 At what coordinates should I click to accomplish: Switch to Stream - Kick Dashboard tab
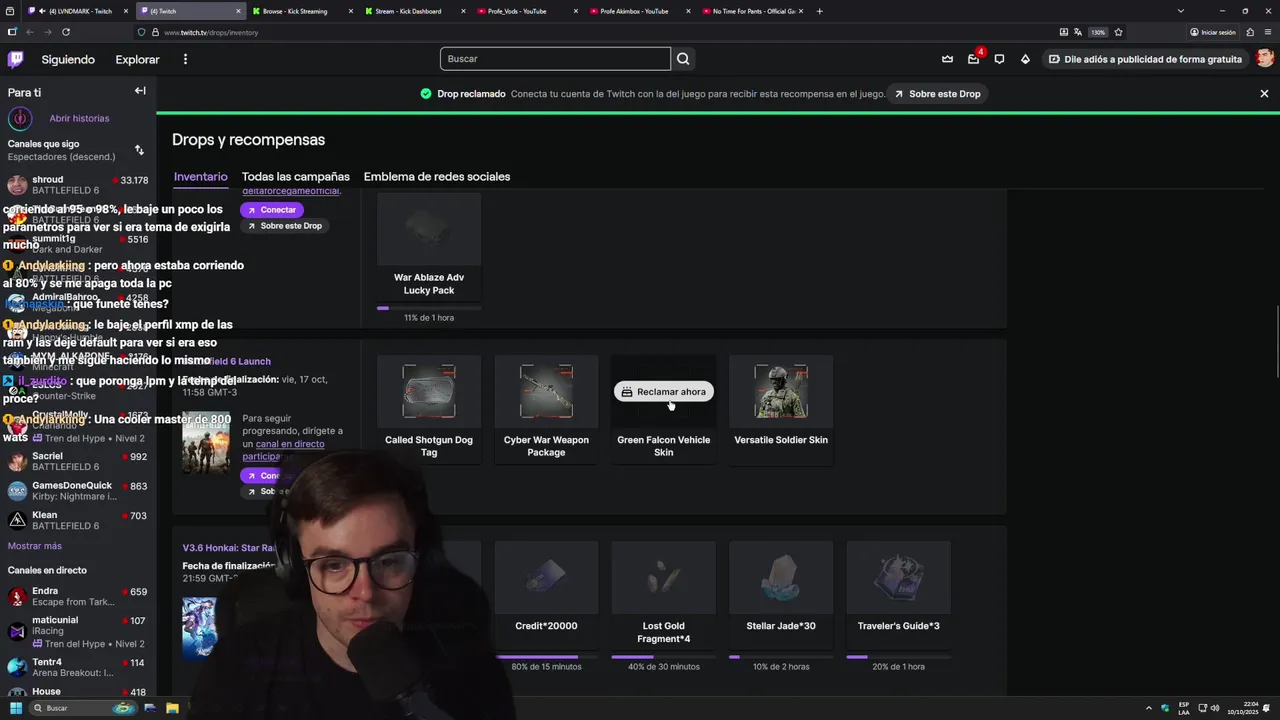[414, 11]
